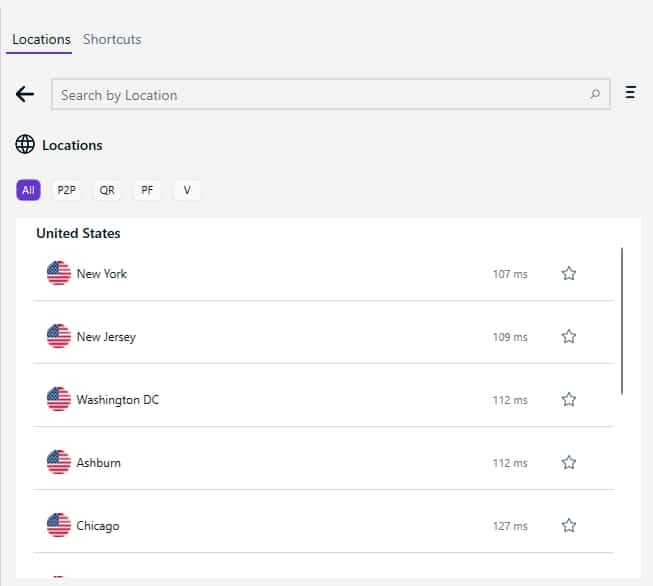Filter locations by P2P
This screenshot has width=653, height=586.
click(67, 190)
